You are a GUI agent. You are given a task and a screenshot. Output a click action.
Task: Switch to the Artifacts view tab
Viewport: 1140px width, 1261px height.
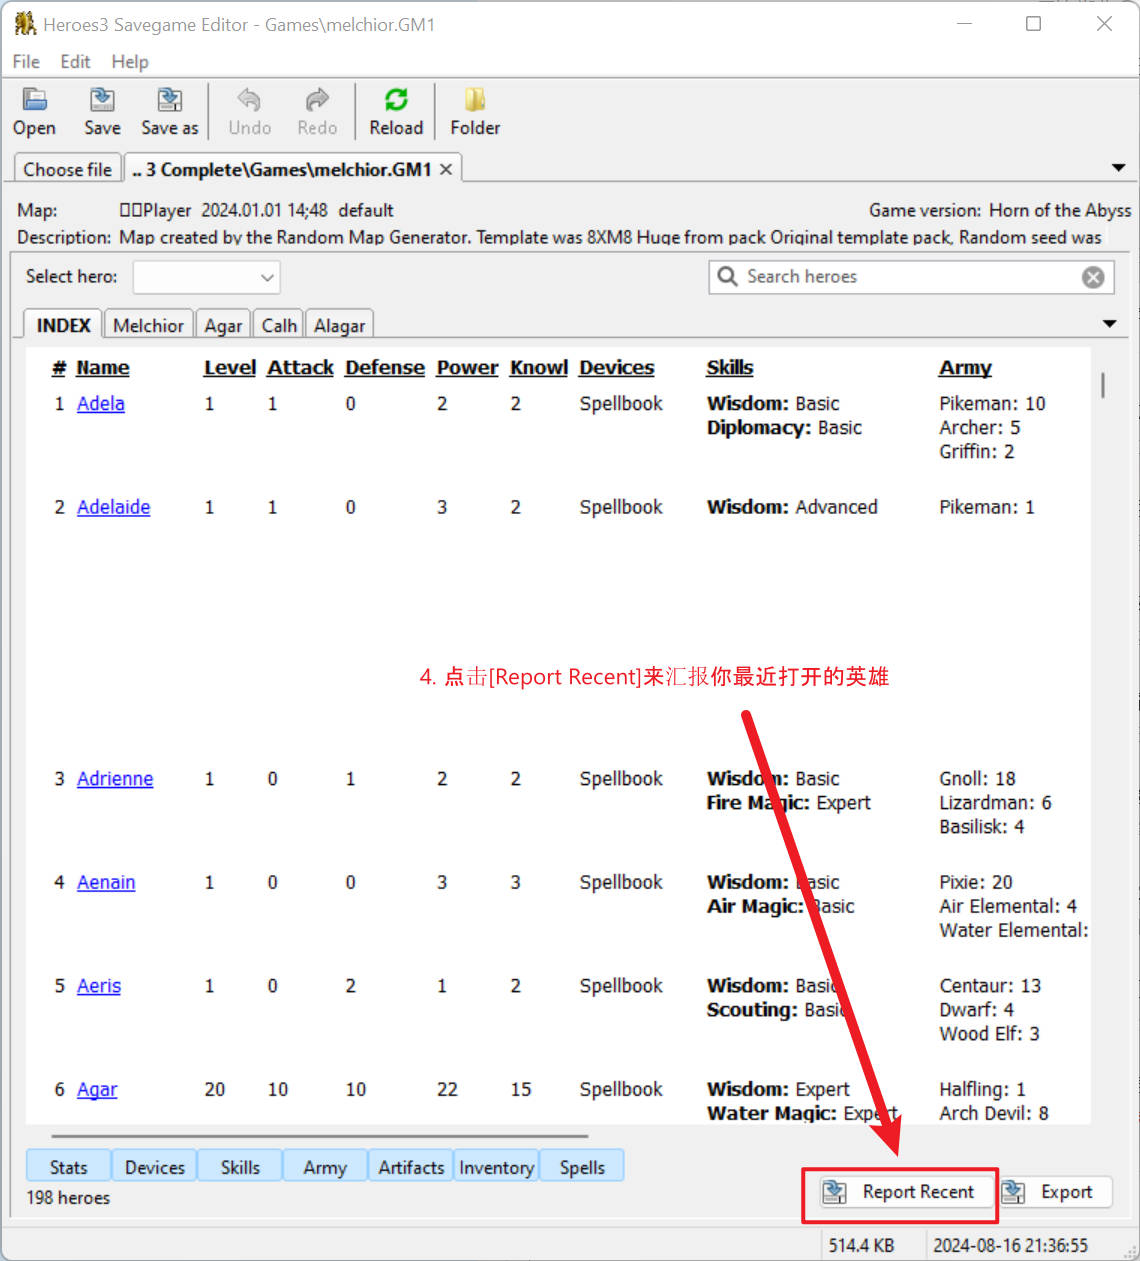411,1167
